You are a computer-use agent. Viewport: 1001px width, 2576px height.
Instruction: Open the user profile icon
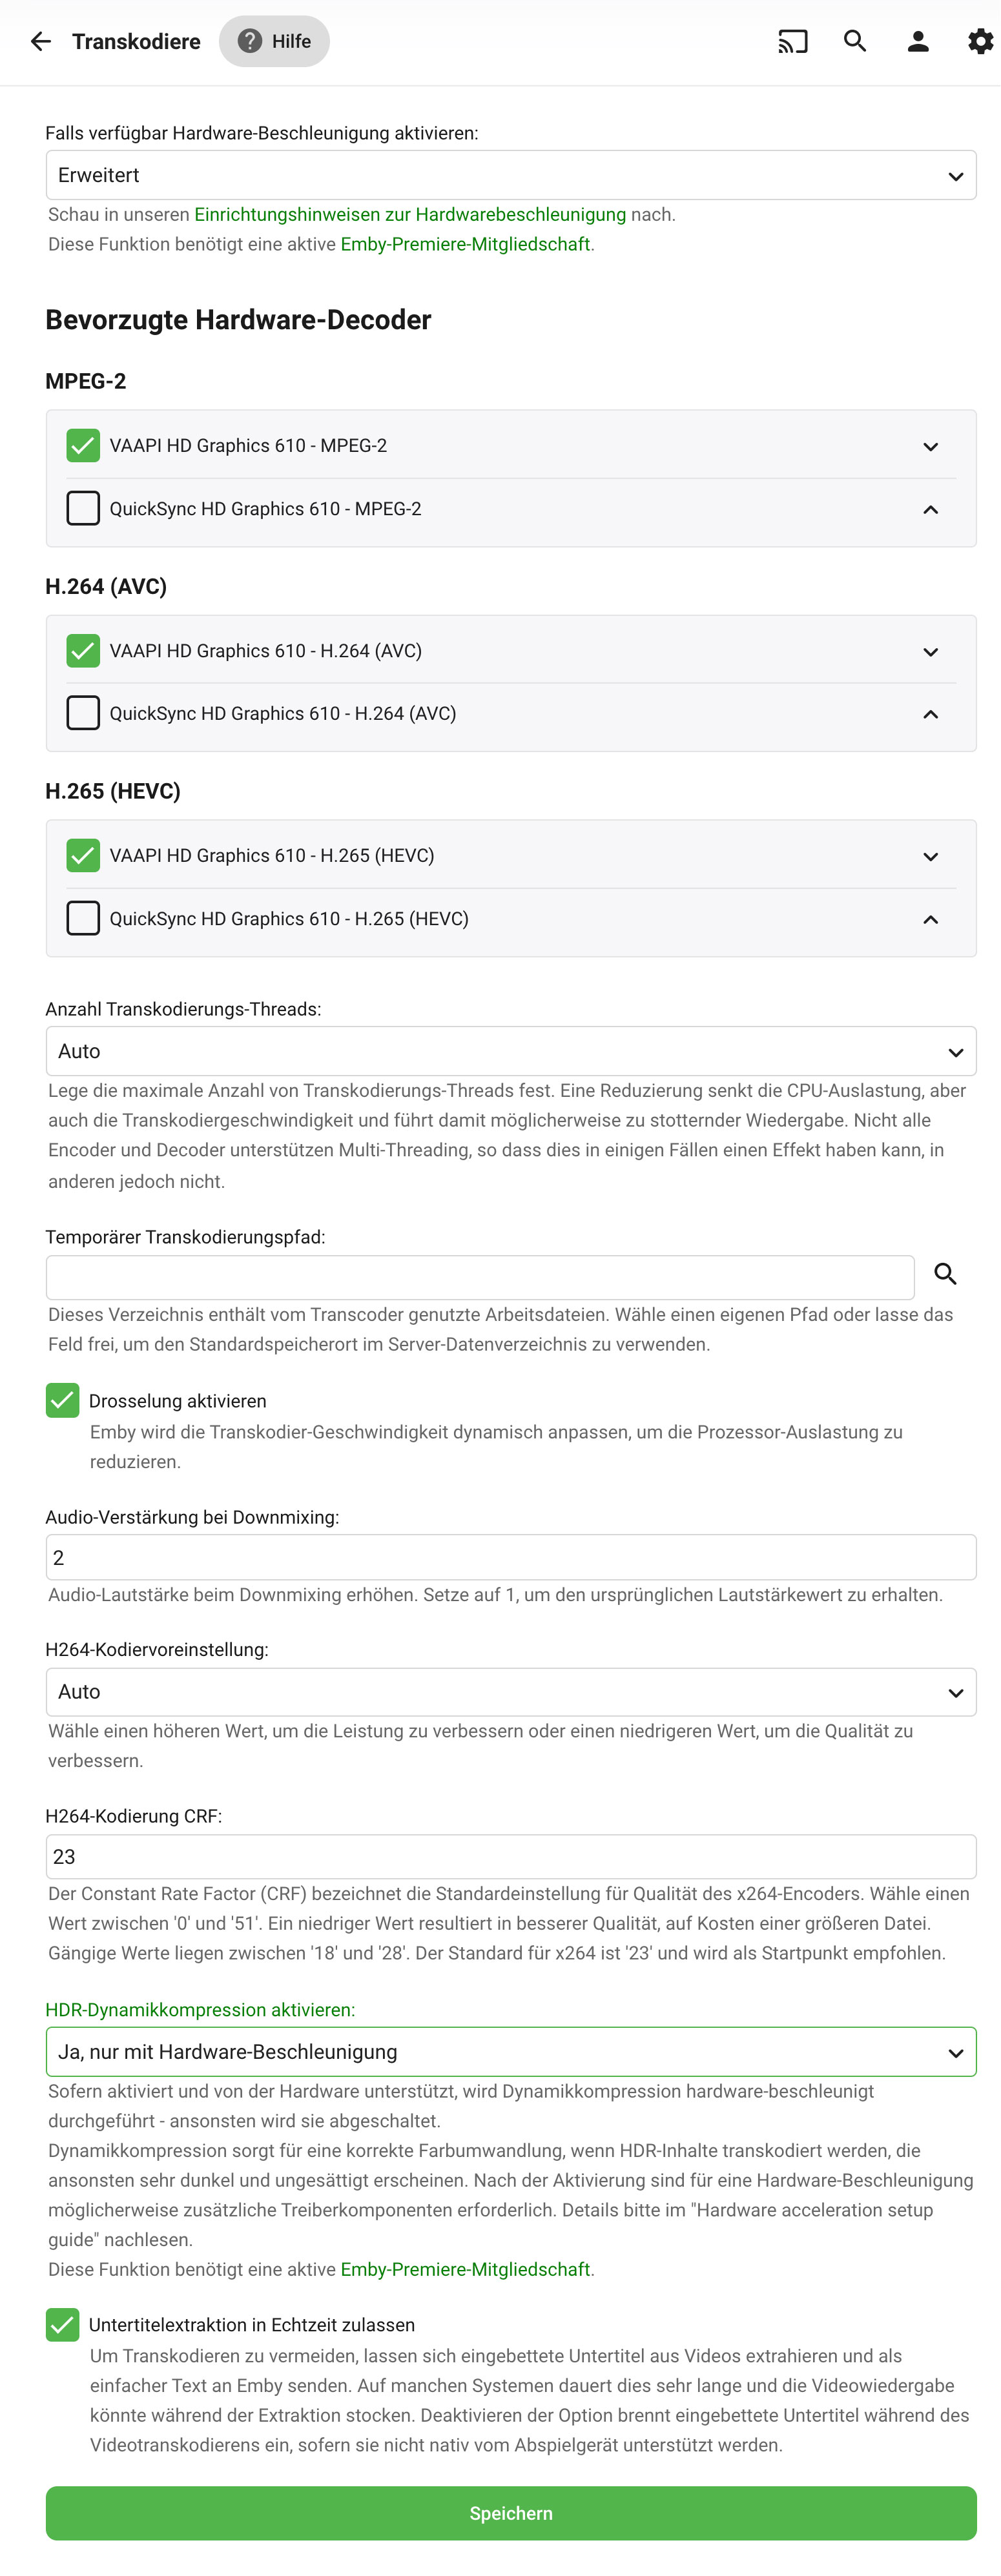918,41
